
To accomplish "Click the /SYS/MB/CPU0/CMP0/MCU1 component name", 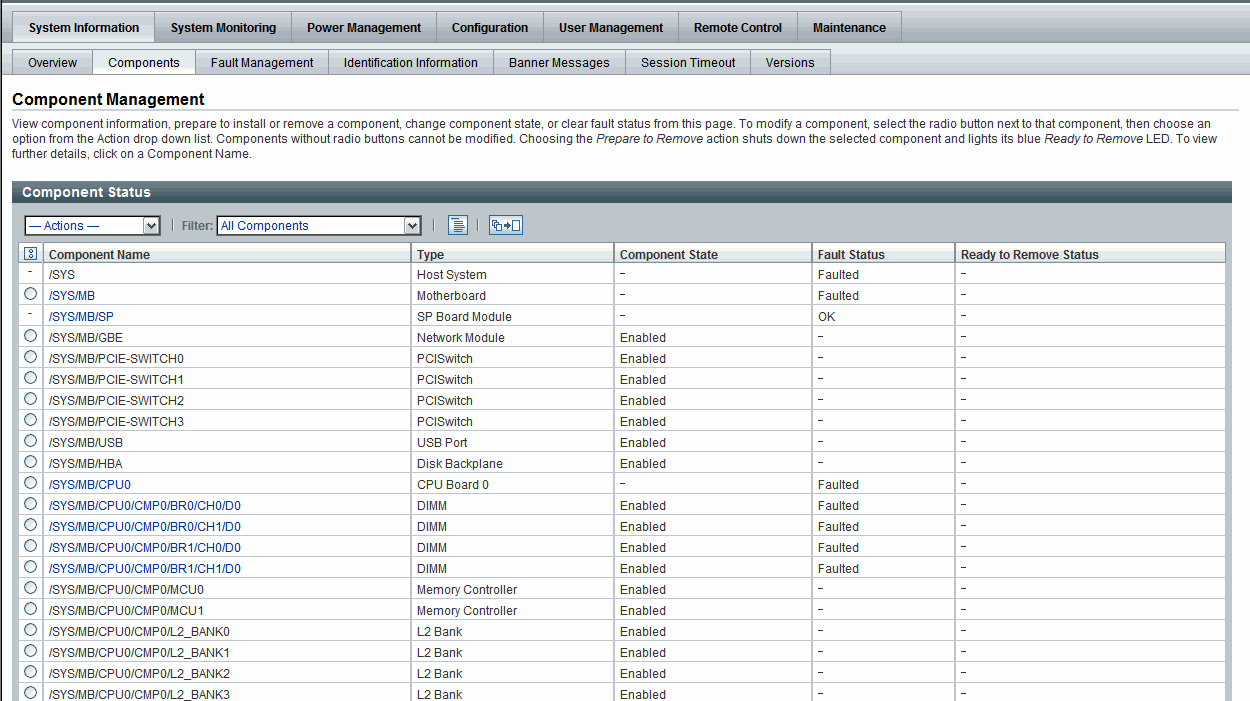I will click(x=126, y=611).
